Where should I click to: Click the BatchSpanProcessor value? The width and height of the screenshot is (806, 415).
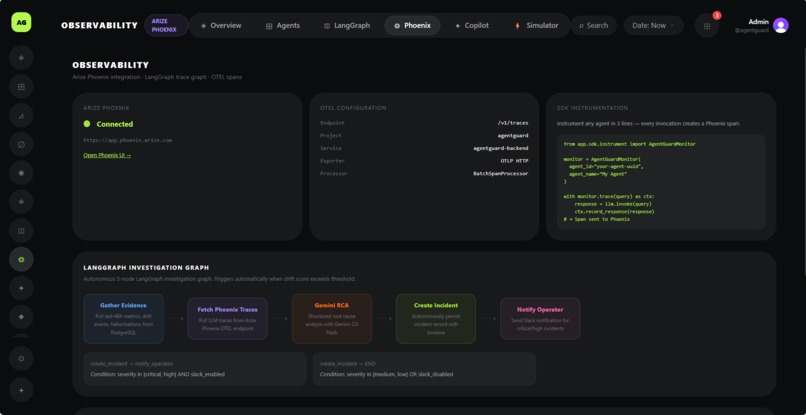(x=501, y=173)
